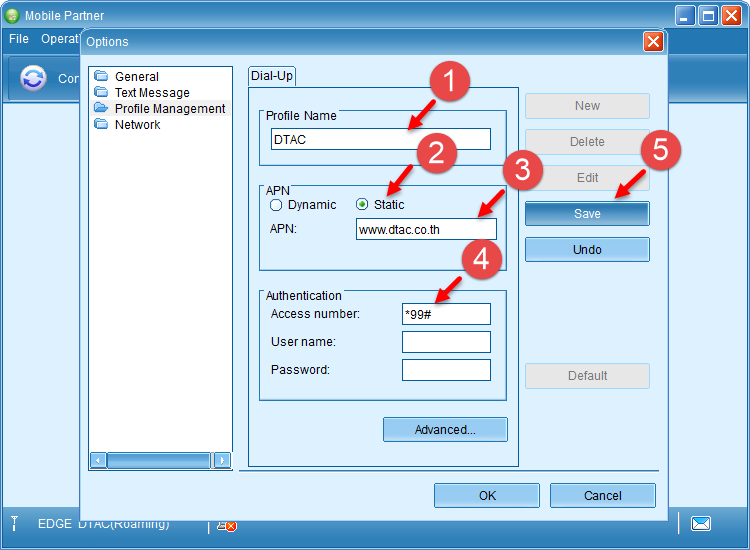
Task: Click the General folder icon
Action: pos(101,76)
